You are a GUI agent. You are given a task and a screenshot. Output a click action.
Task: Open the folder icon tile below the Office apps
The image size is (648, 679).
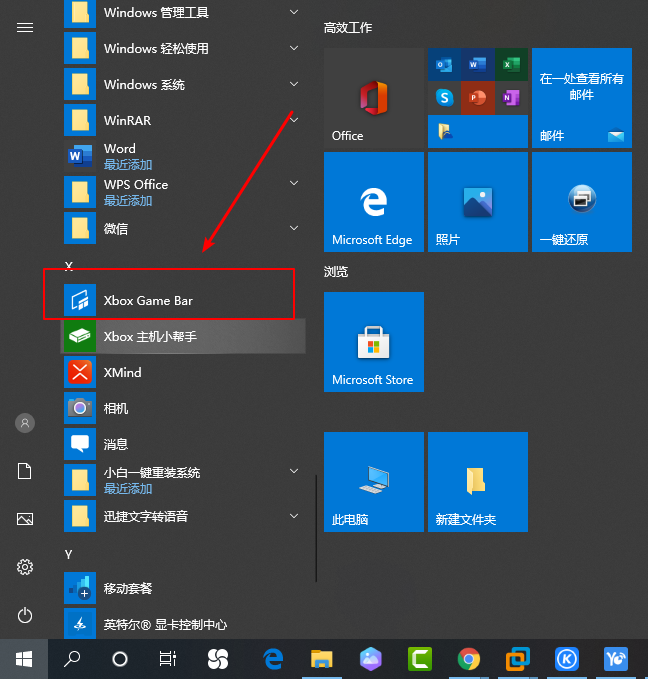click(x=478, y=132)
